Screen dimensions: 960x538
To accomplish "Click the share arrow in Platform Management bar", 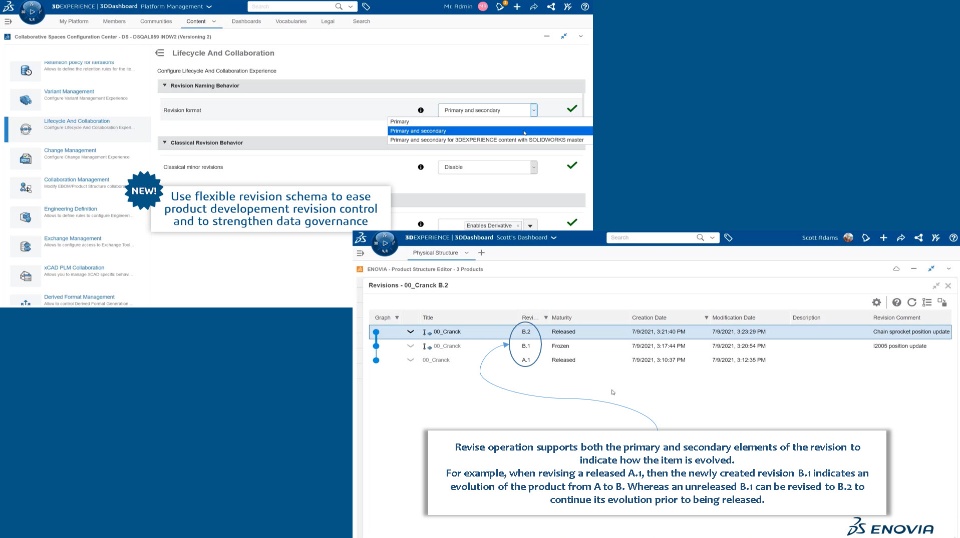I will [x=533, y=7].
